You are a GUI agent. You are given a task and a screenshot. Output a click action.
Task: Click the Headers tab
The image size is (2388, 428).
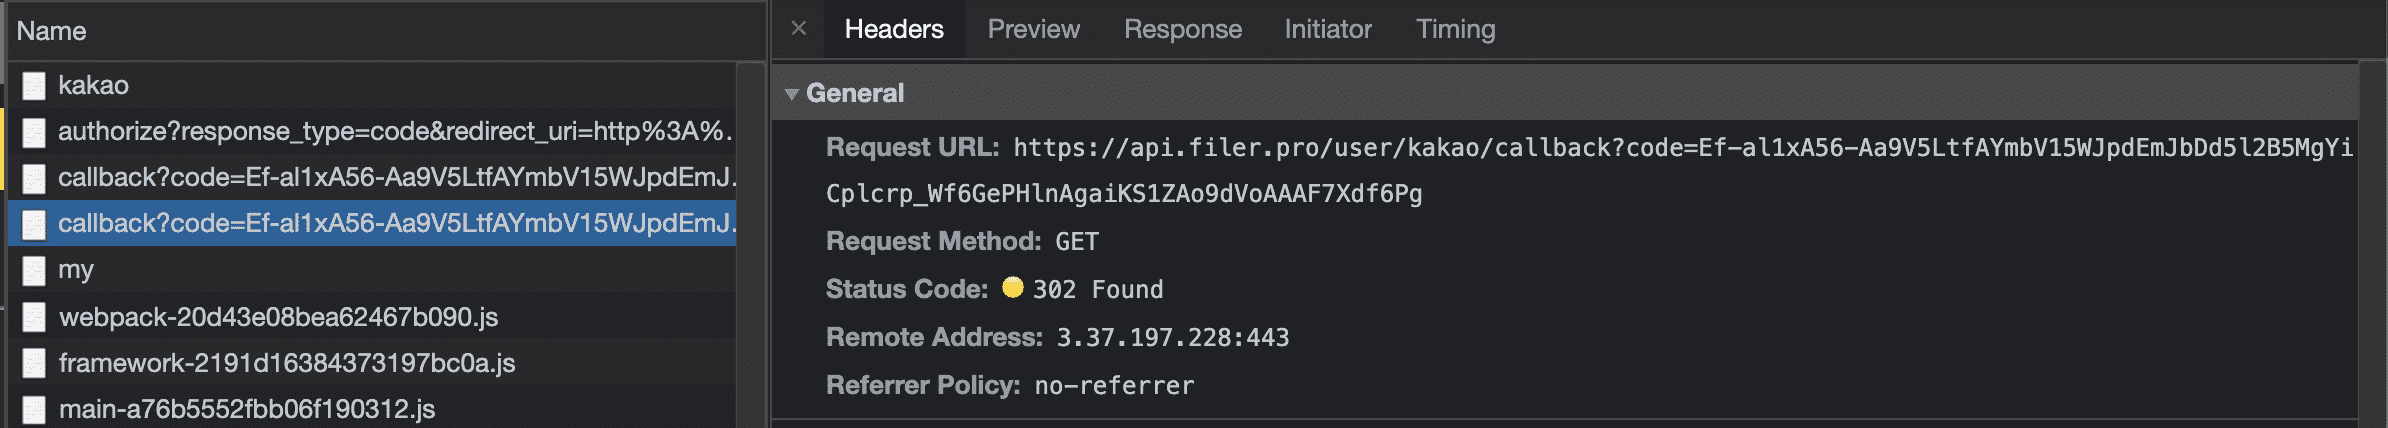click(893, 29)
